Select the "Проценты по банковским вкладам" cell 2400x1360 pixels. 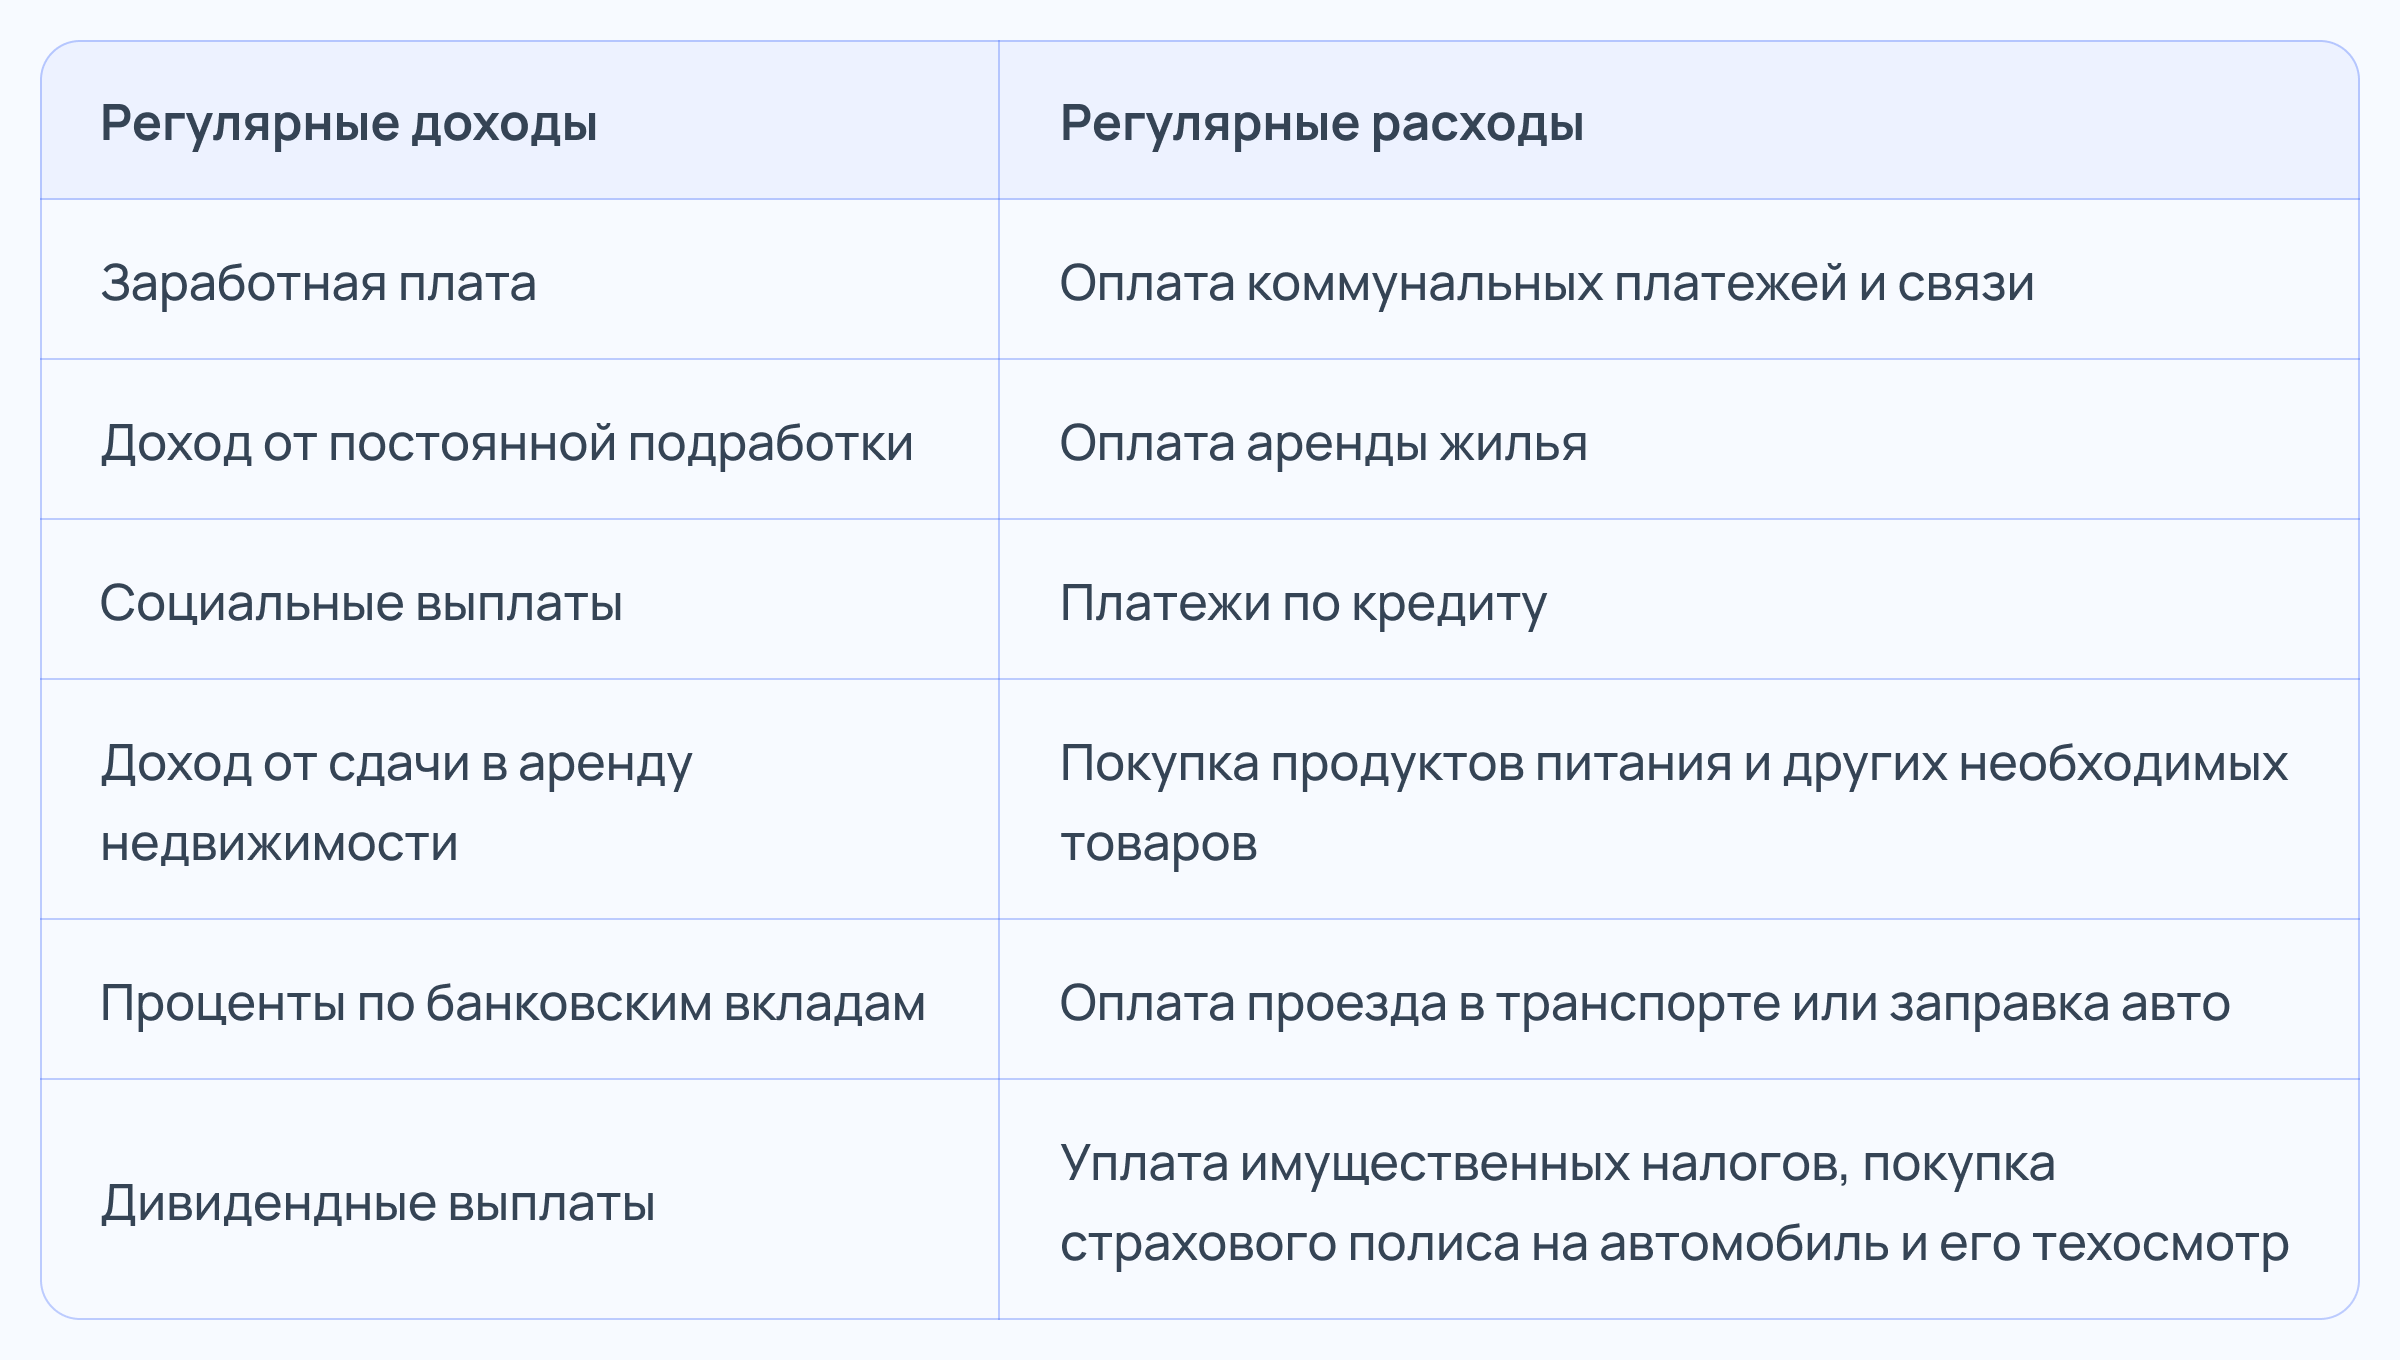point(513,1003)
